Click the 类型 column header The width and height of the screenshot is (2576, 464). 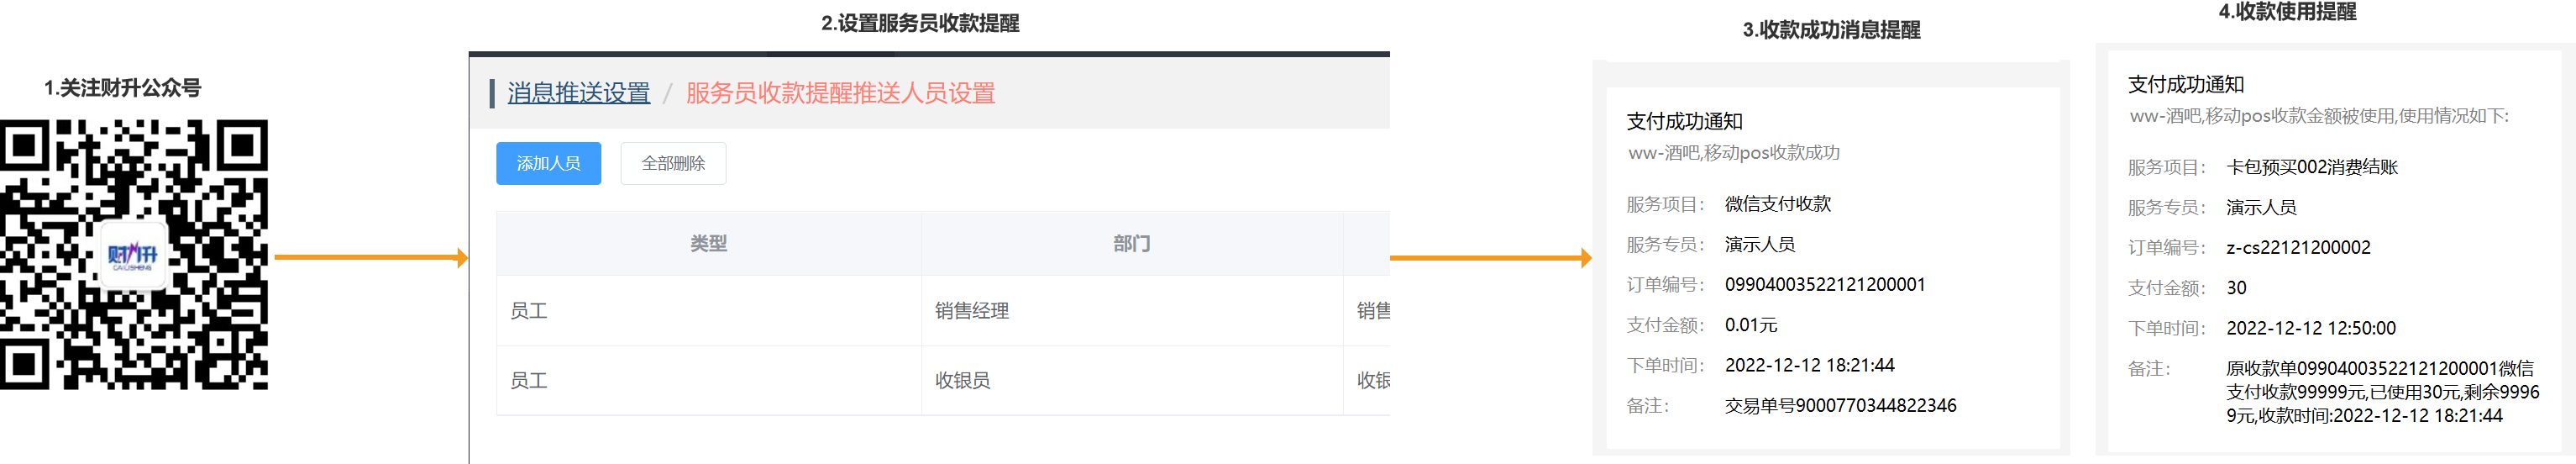pyautogui.click(x=708, y=243)
